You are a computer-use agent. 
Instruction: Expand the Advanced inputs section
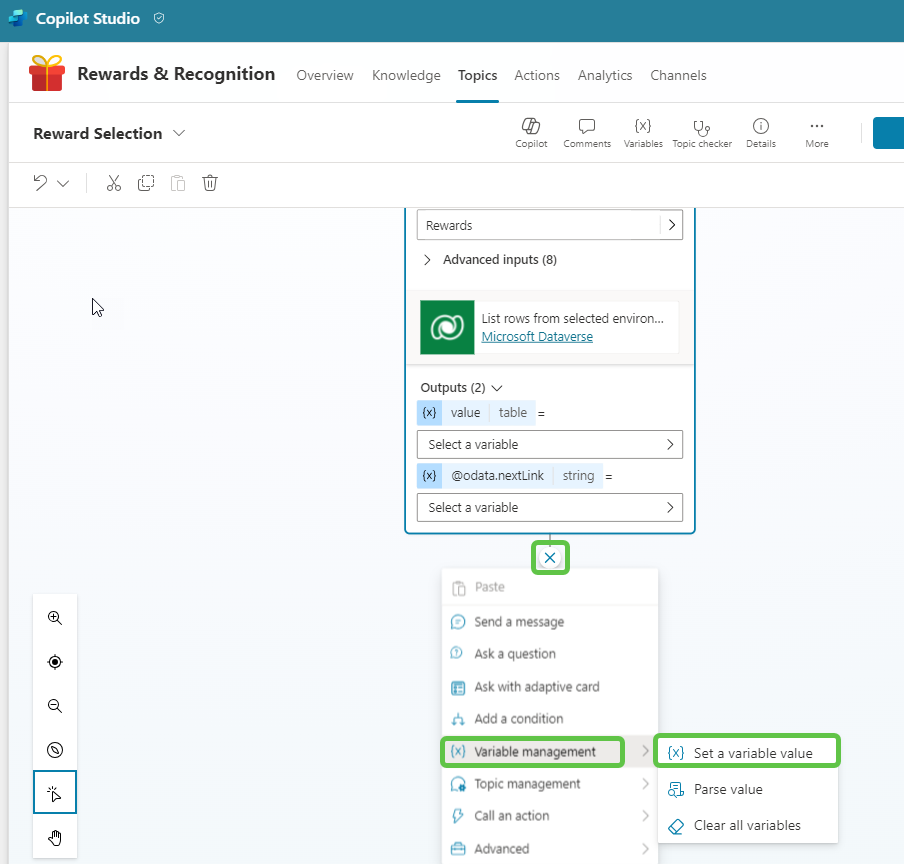(x=490, y=260)
